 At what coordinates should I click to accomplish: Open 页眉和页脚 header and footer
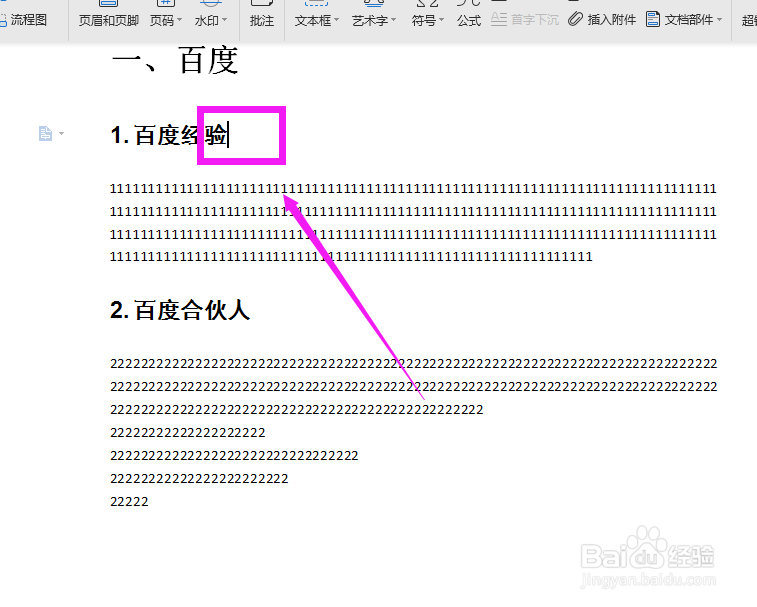click(x=109, y=20)
